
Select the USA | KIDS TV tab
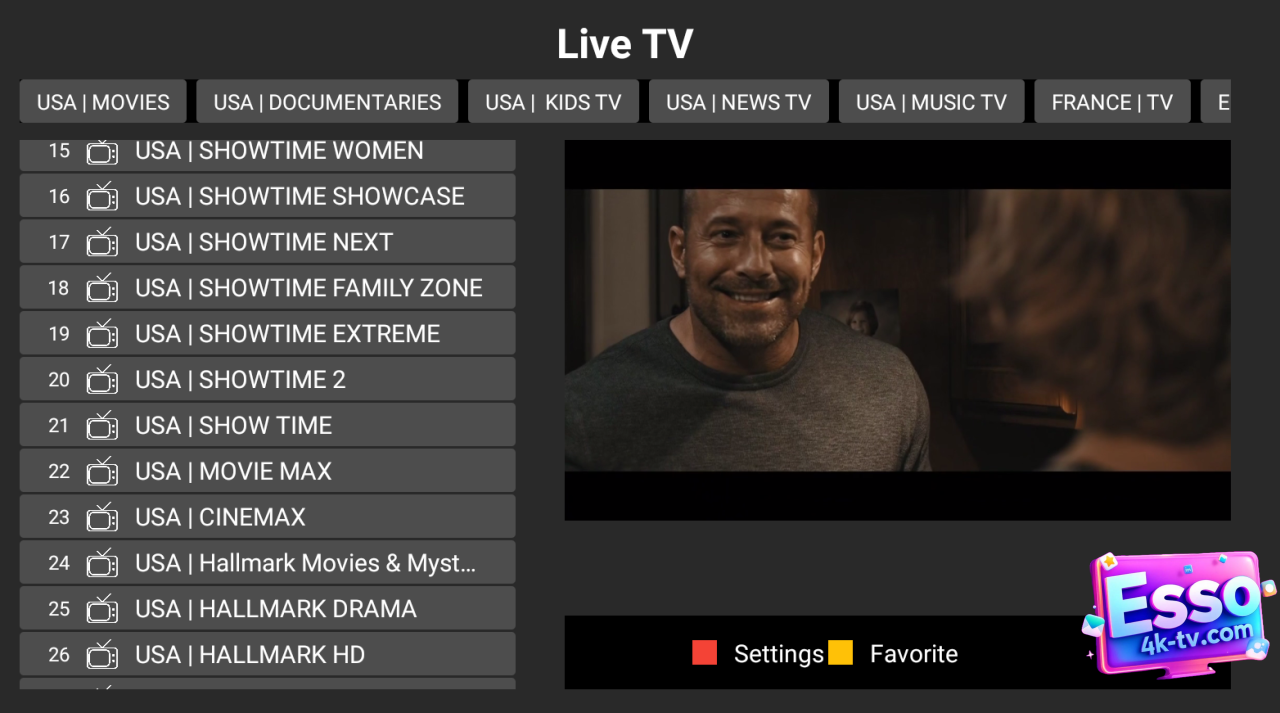coord(553,102)
